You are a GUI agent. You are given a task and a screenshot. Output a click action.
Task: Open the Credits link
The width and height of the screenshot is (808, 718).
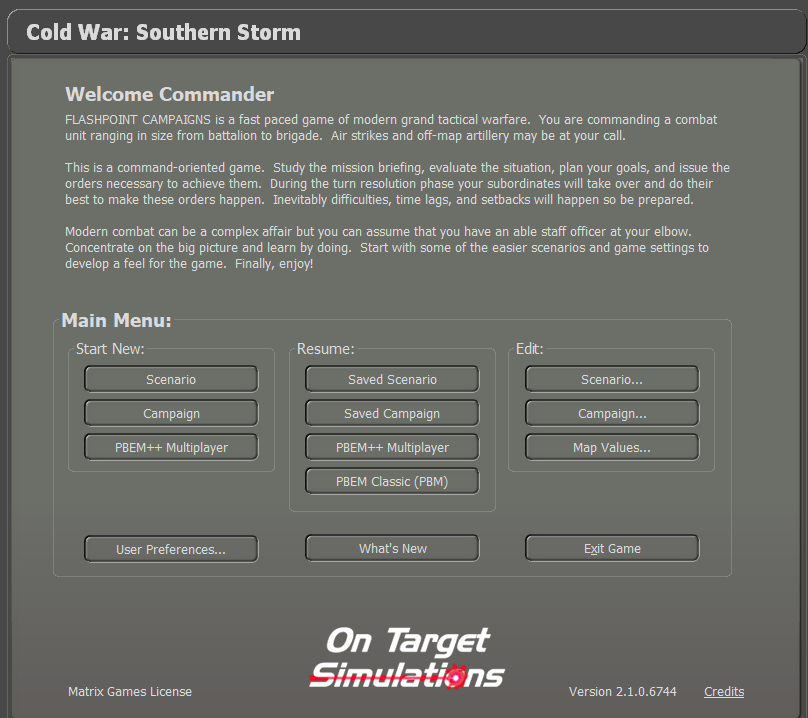point(724,692)
